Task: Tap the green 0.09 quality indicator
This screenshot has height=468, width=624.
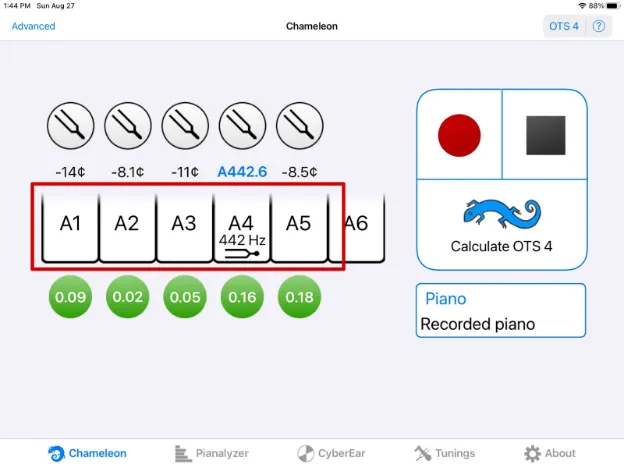Action: 70,297
